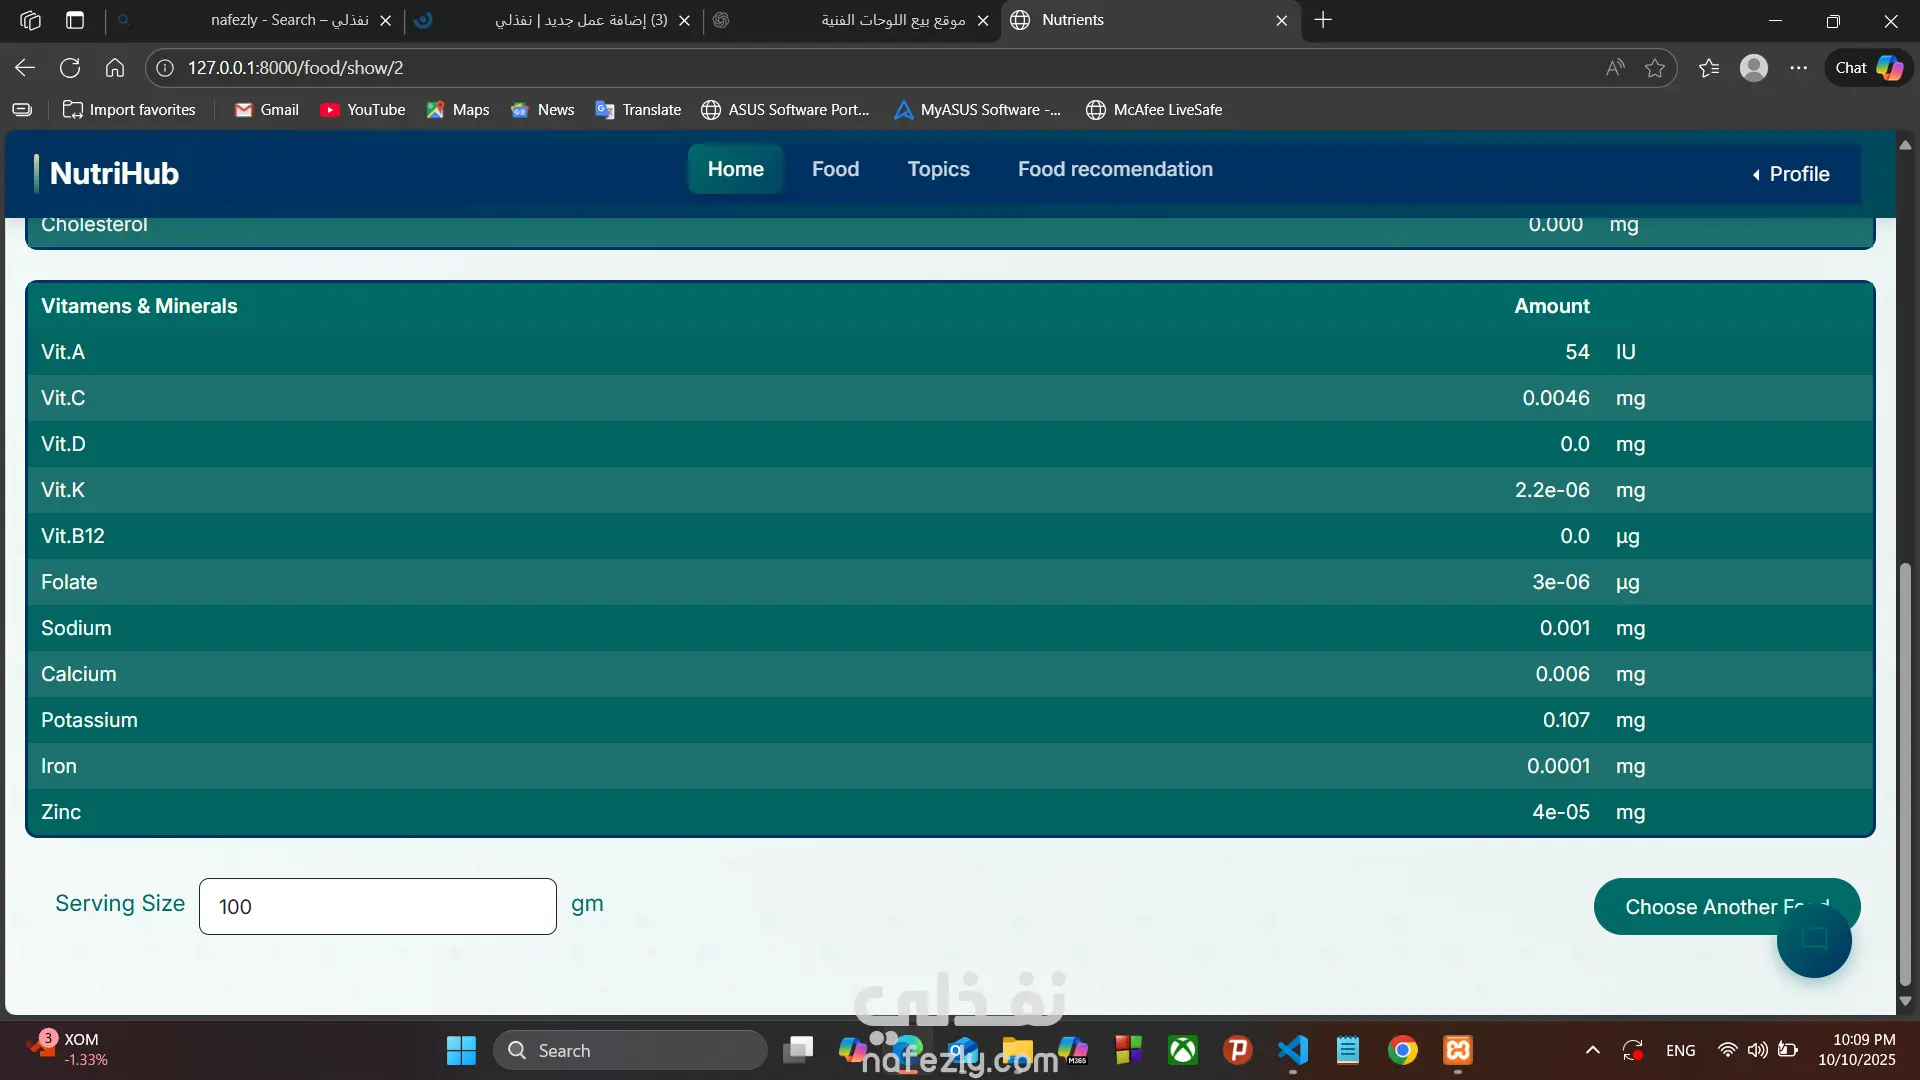Go to the Topics nav item
This screenshot has width=1920, height=1080.
pos(938,169)
